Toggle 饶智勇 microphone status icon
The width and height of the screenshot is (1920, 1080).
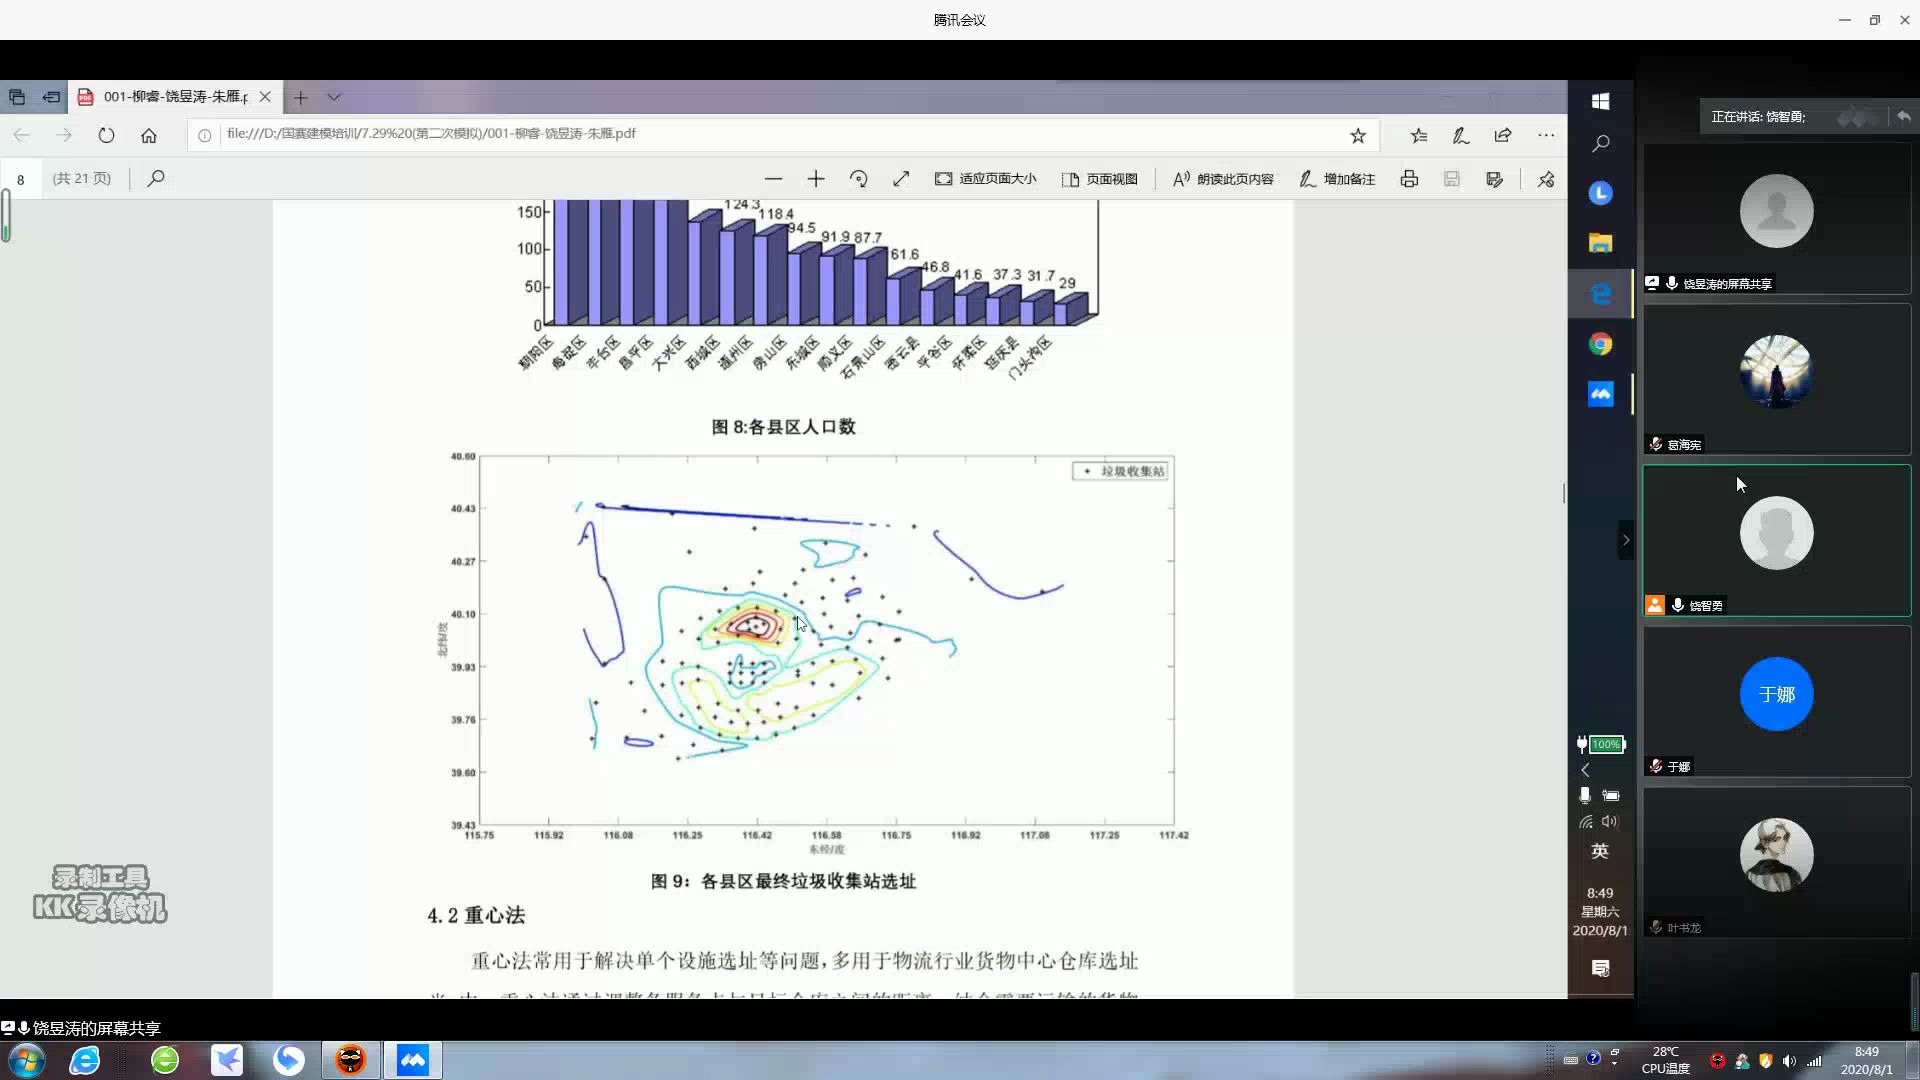[1677, 605]
